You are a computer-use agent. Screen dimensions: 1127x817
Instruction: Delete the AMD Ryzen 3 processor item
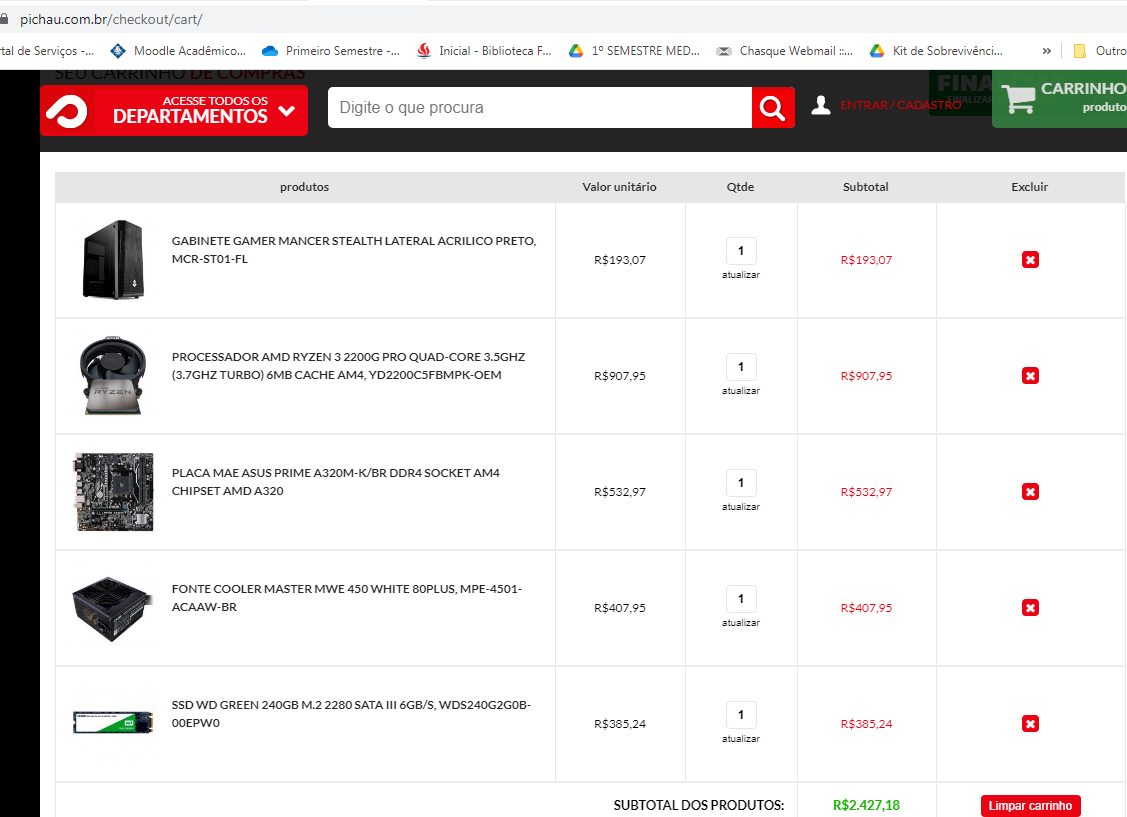pyautogui.click(x=1030, y=376)
